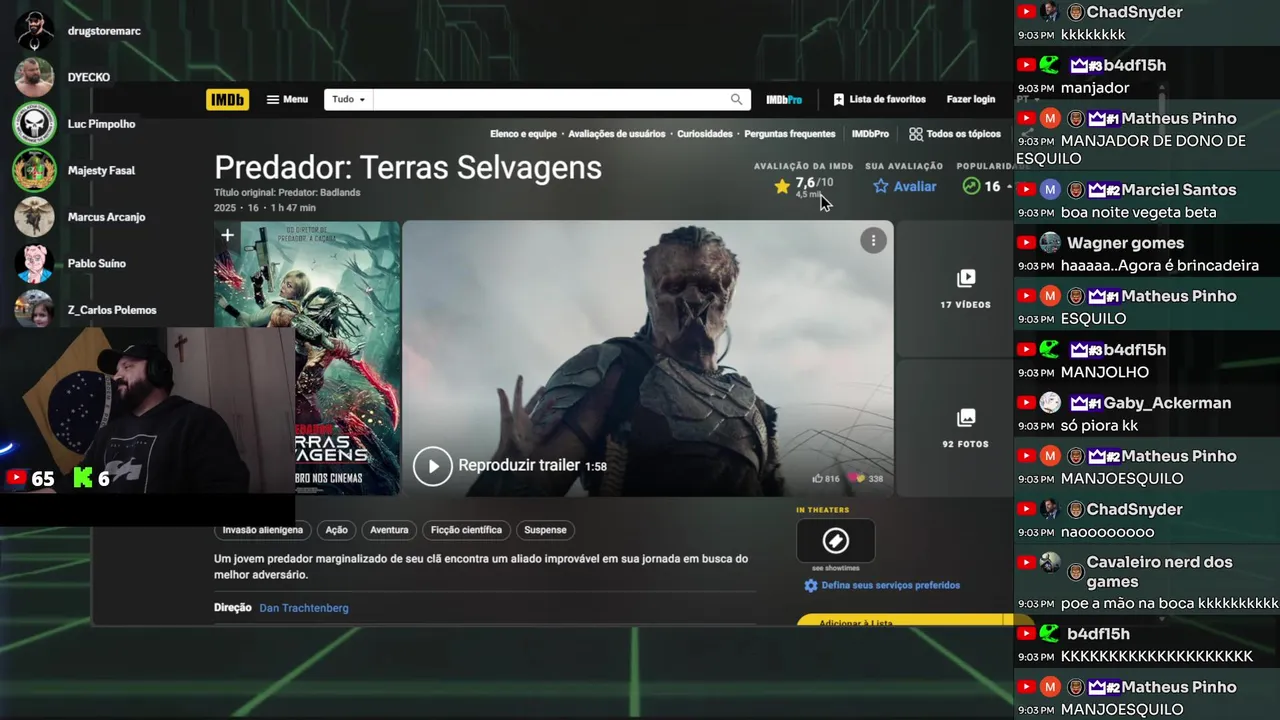Click the 'só piora kk' chat message
The height and width of the screenshot is (720, 1280).
coord(1099,425)
